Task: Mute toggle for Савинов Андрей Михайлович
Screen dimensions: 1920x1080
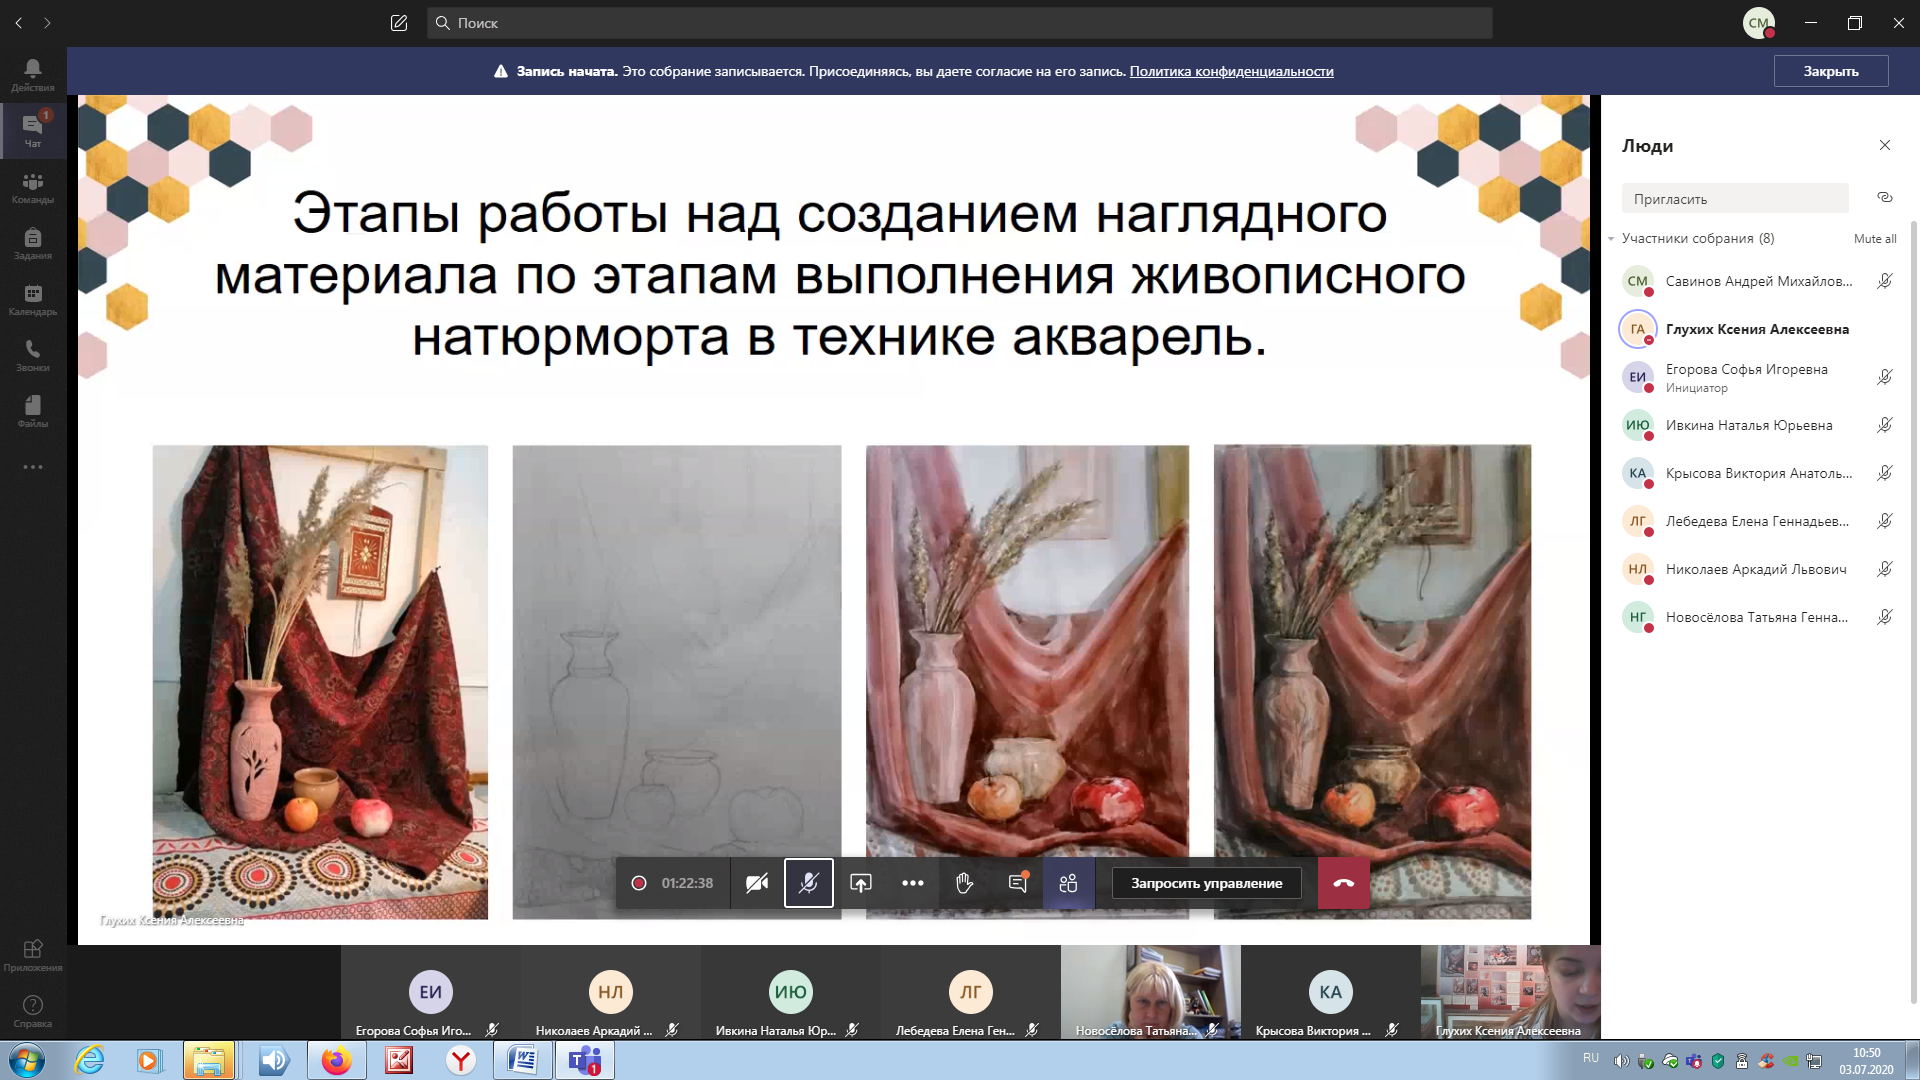Action: click(1884, 281)
